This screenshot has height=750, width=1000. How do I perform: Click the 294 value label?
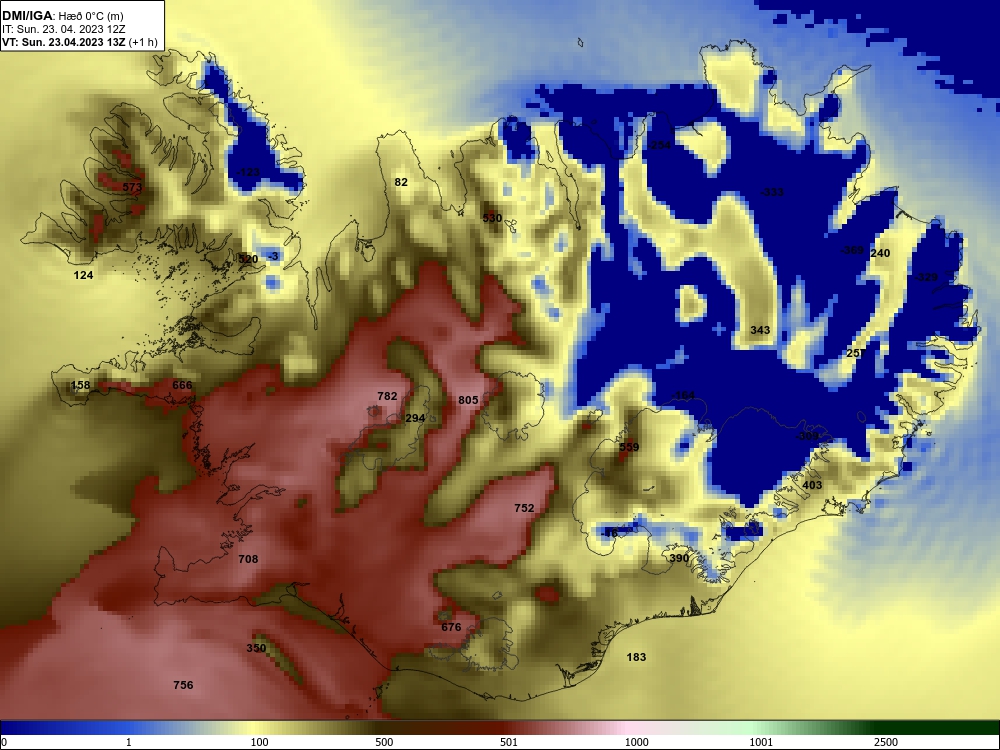click(415, 418)
